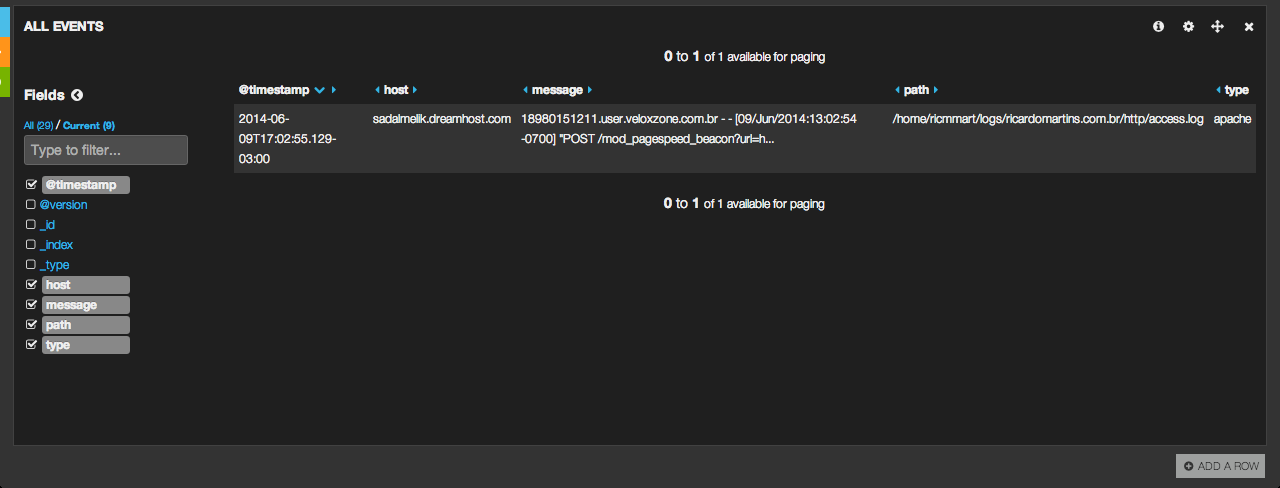Move host column left arrow
The width and height of the screenshot is (1280, 488).
(376, 90)
